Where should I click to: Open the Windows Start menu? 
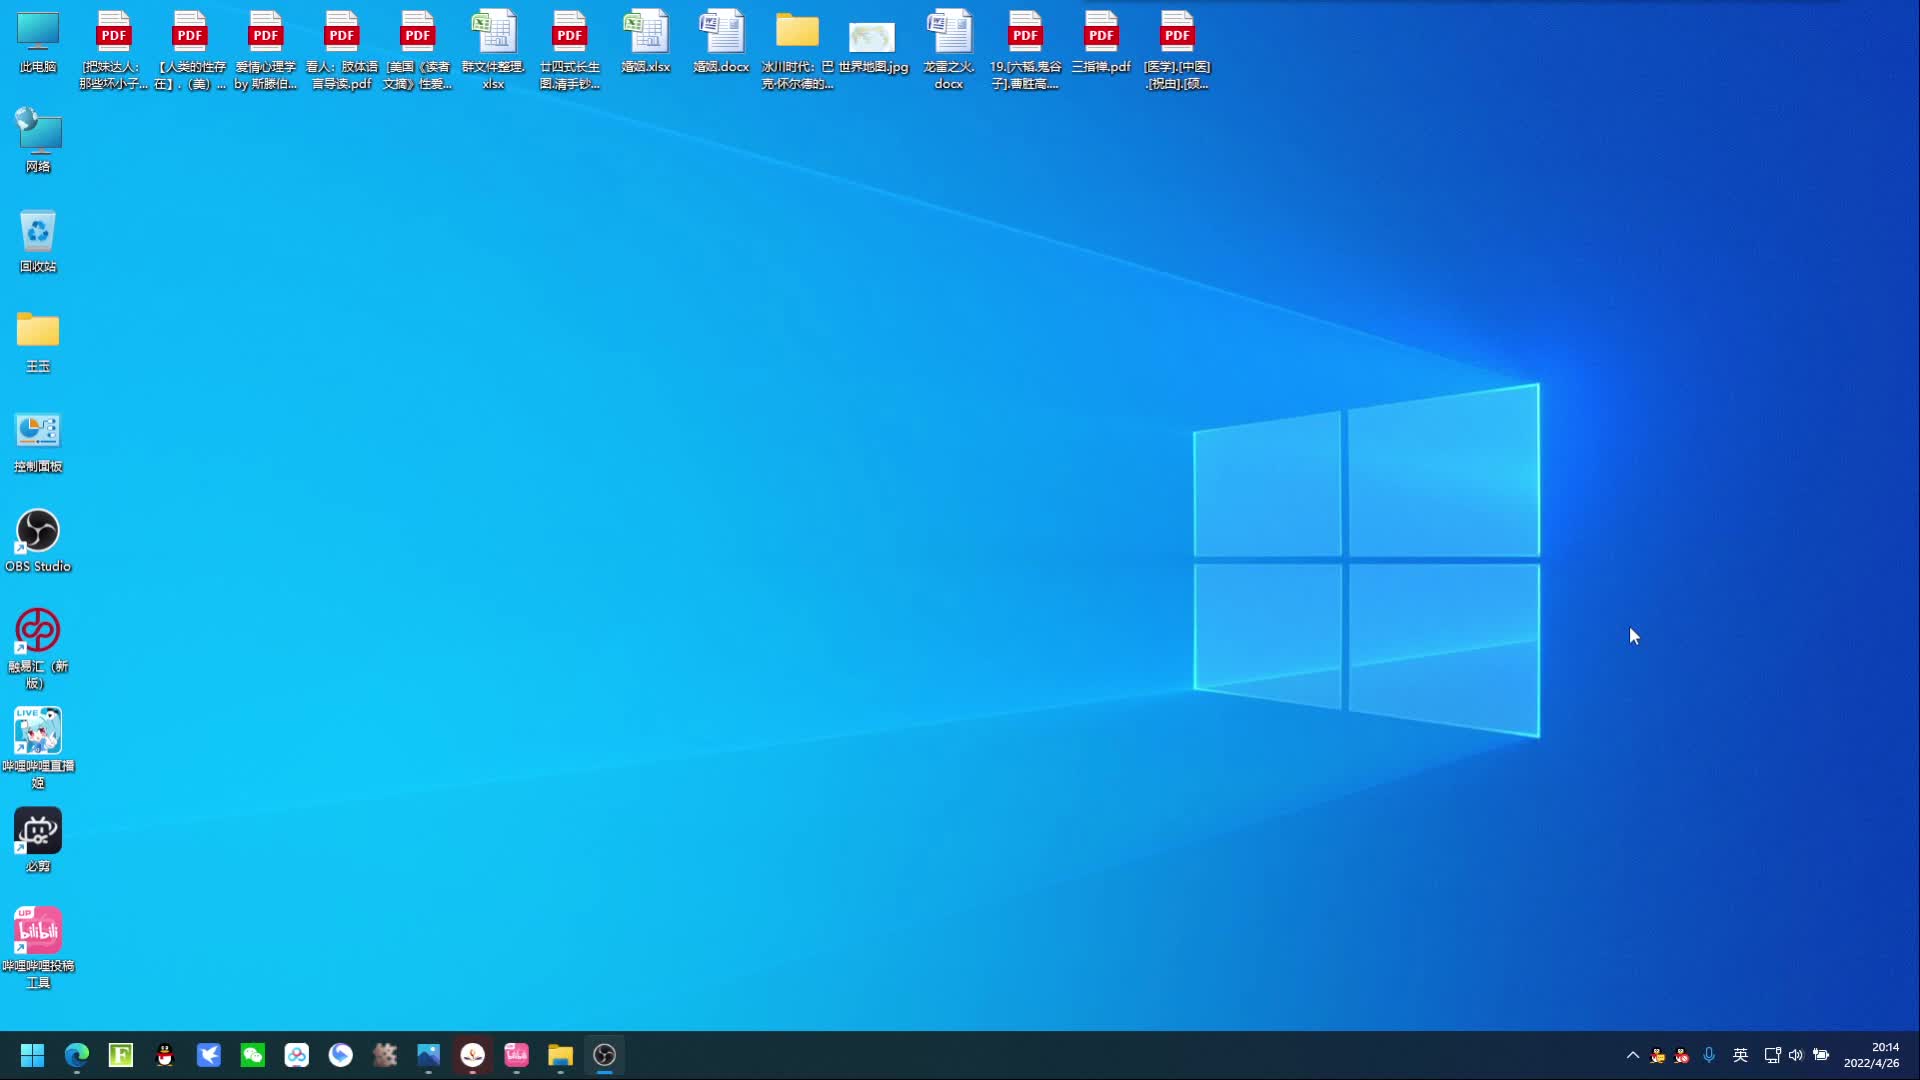(32, 1055)
